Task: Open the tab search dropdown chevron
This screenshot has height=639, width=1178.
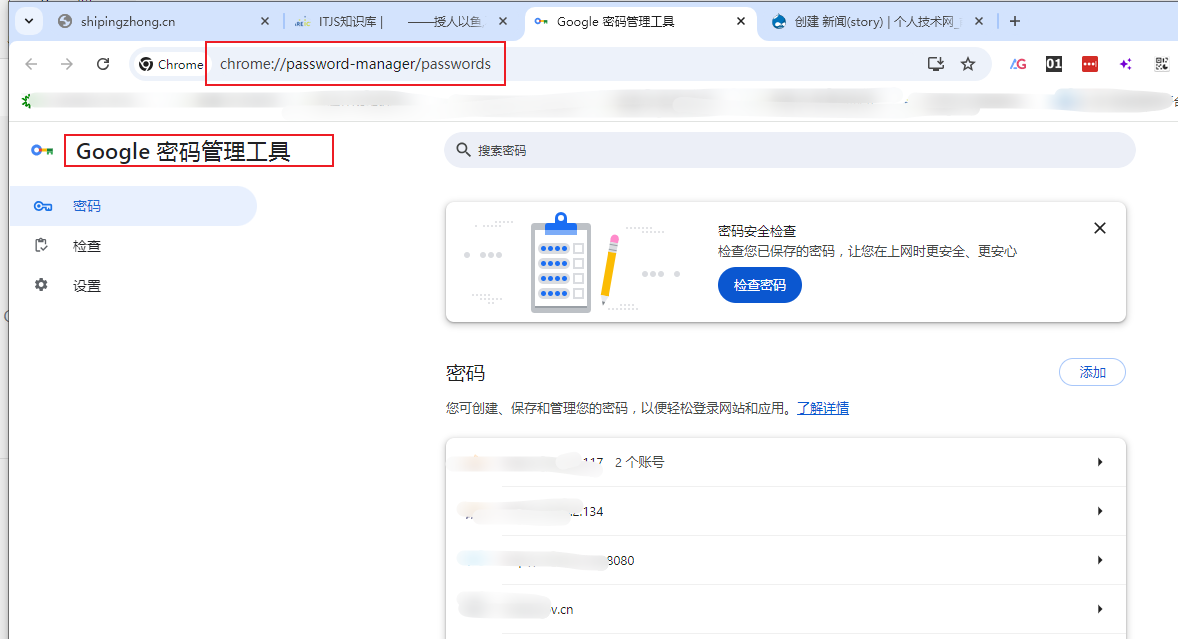Action: (x=29, y=21)
